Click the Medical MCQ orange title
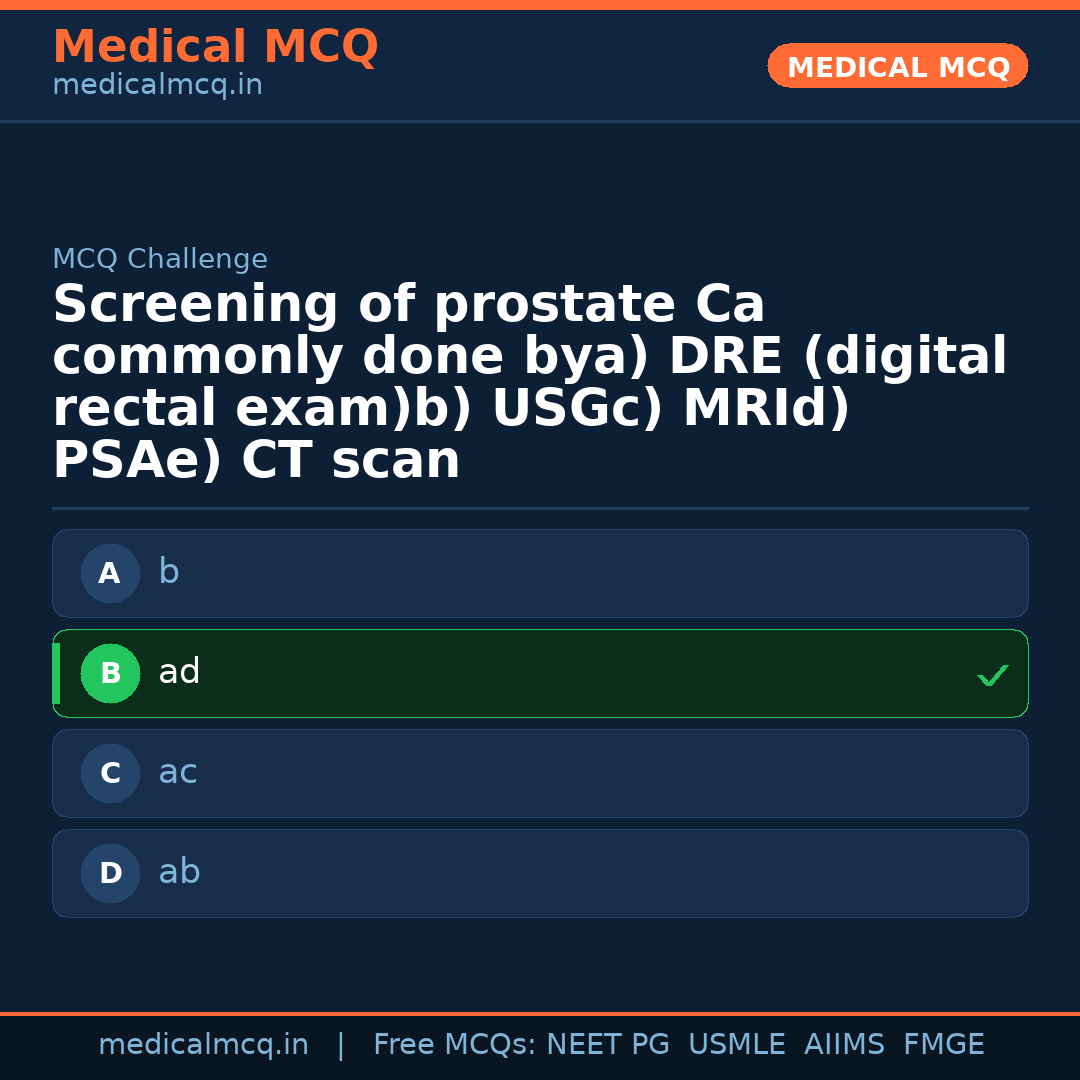This screenshot has height=1080, width=1080. point(215,47)
